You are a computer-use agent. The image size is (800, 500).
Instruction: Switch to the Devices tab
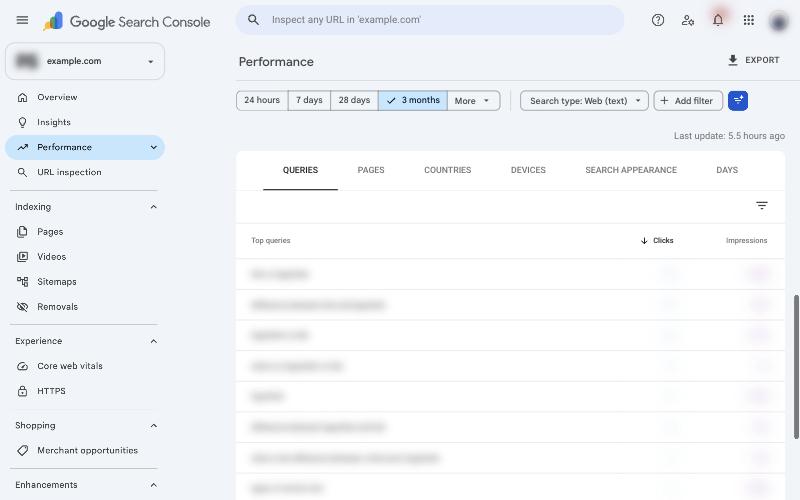click(x=528, y=170)
